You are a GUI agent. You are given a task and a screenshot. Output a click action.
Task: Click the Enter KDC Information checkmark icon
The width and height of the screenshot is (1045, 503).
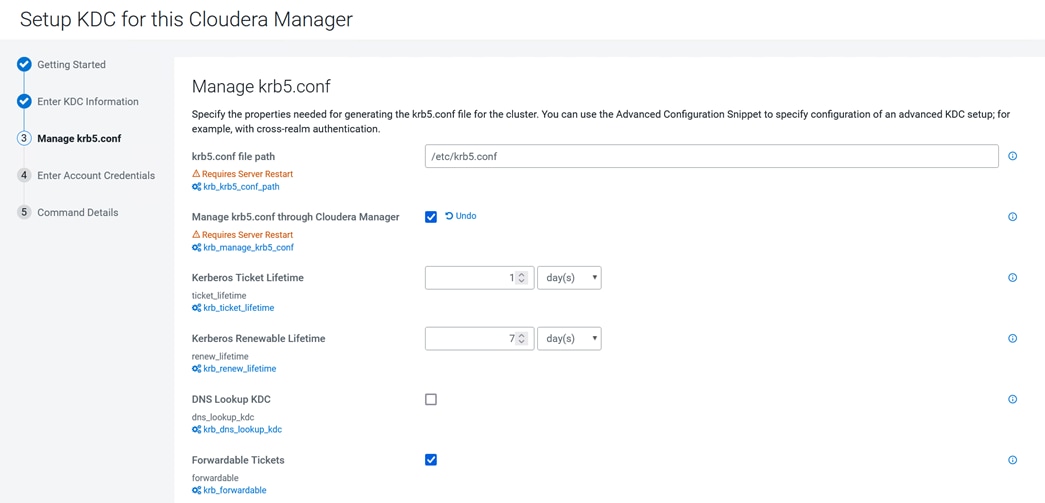24,101
